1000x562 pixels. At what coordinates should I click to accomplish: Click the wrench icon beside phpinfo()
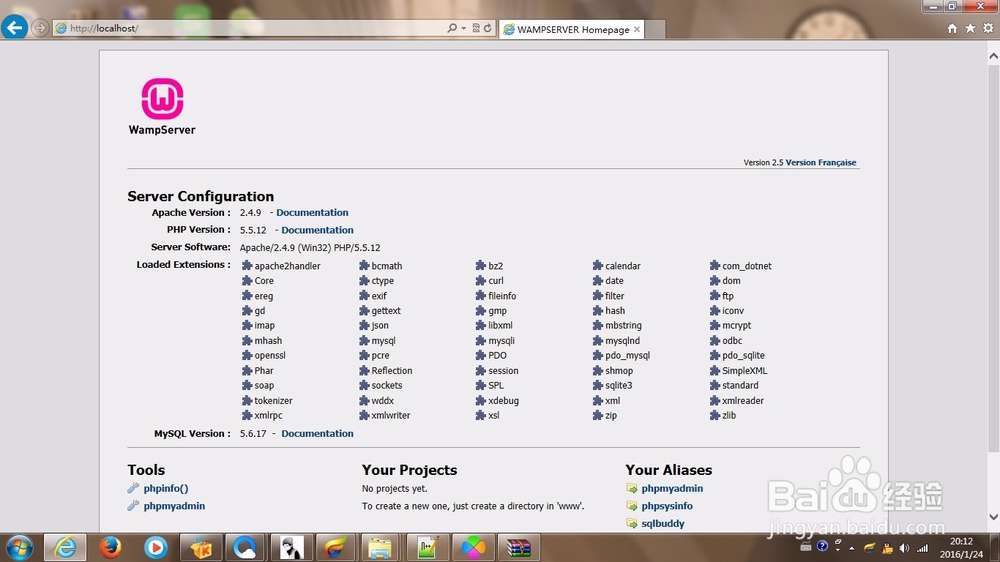click(x=133, y=488)
